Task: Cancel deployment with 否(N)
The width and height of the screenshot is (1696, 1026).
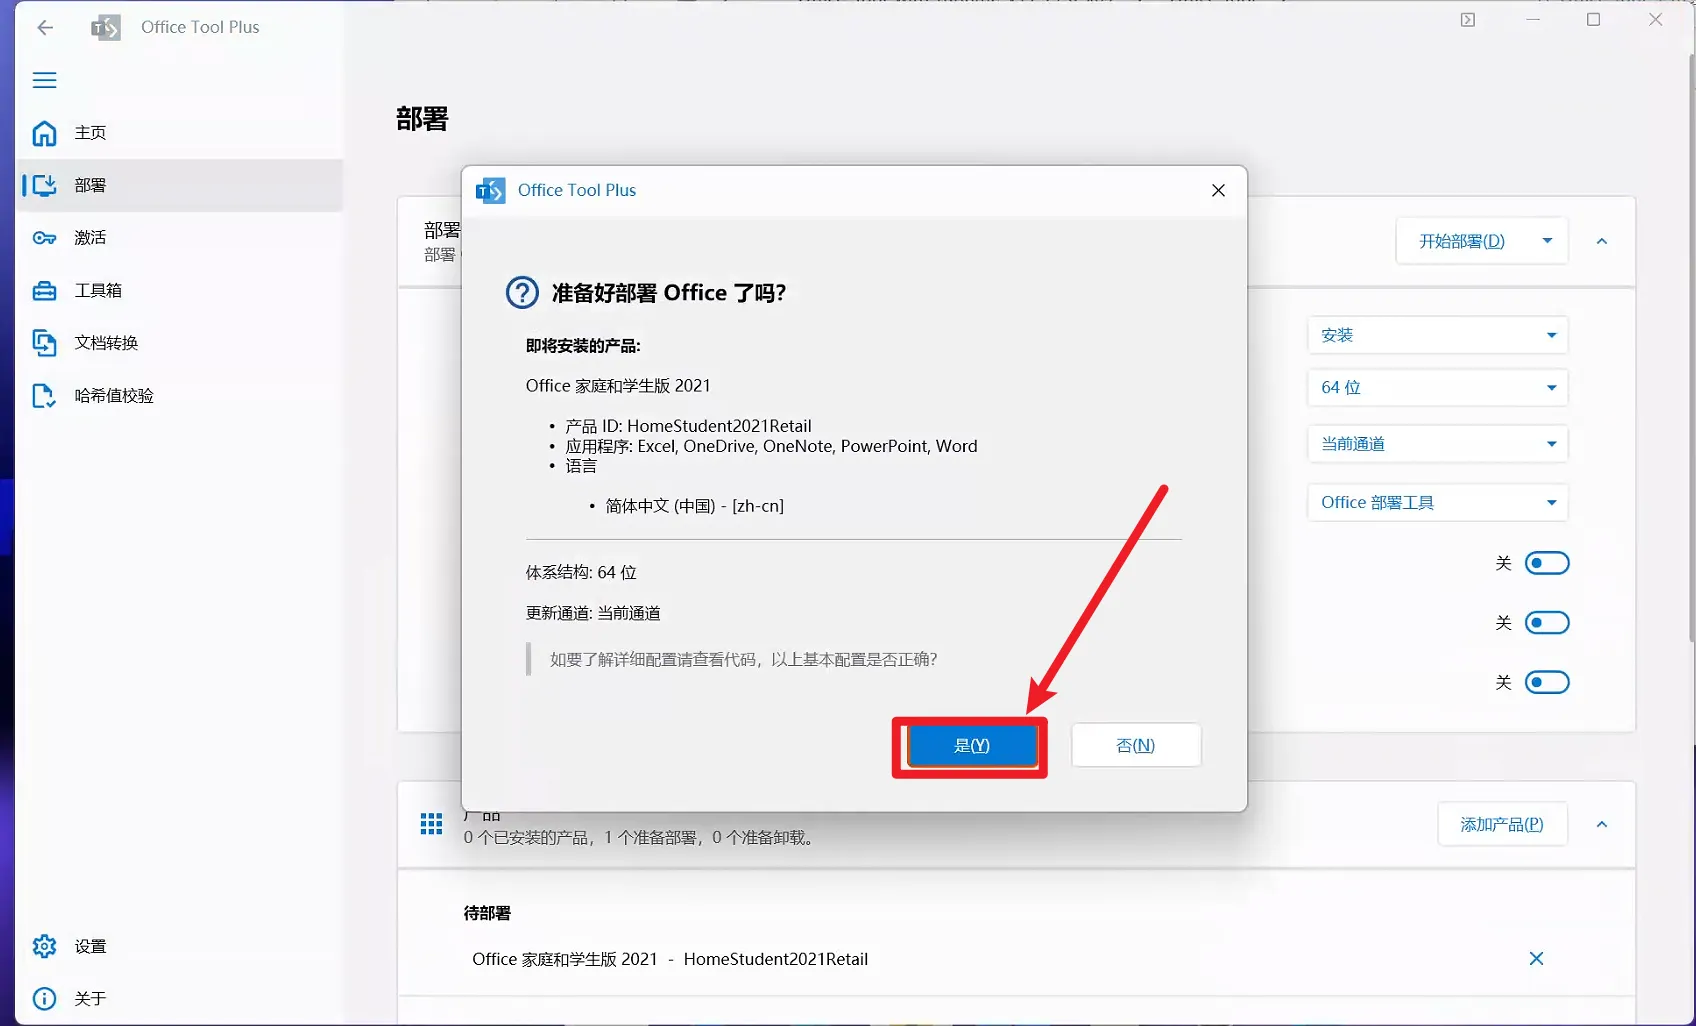Action: pyautogui.click(x=1136, y=746)
